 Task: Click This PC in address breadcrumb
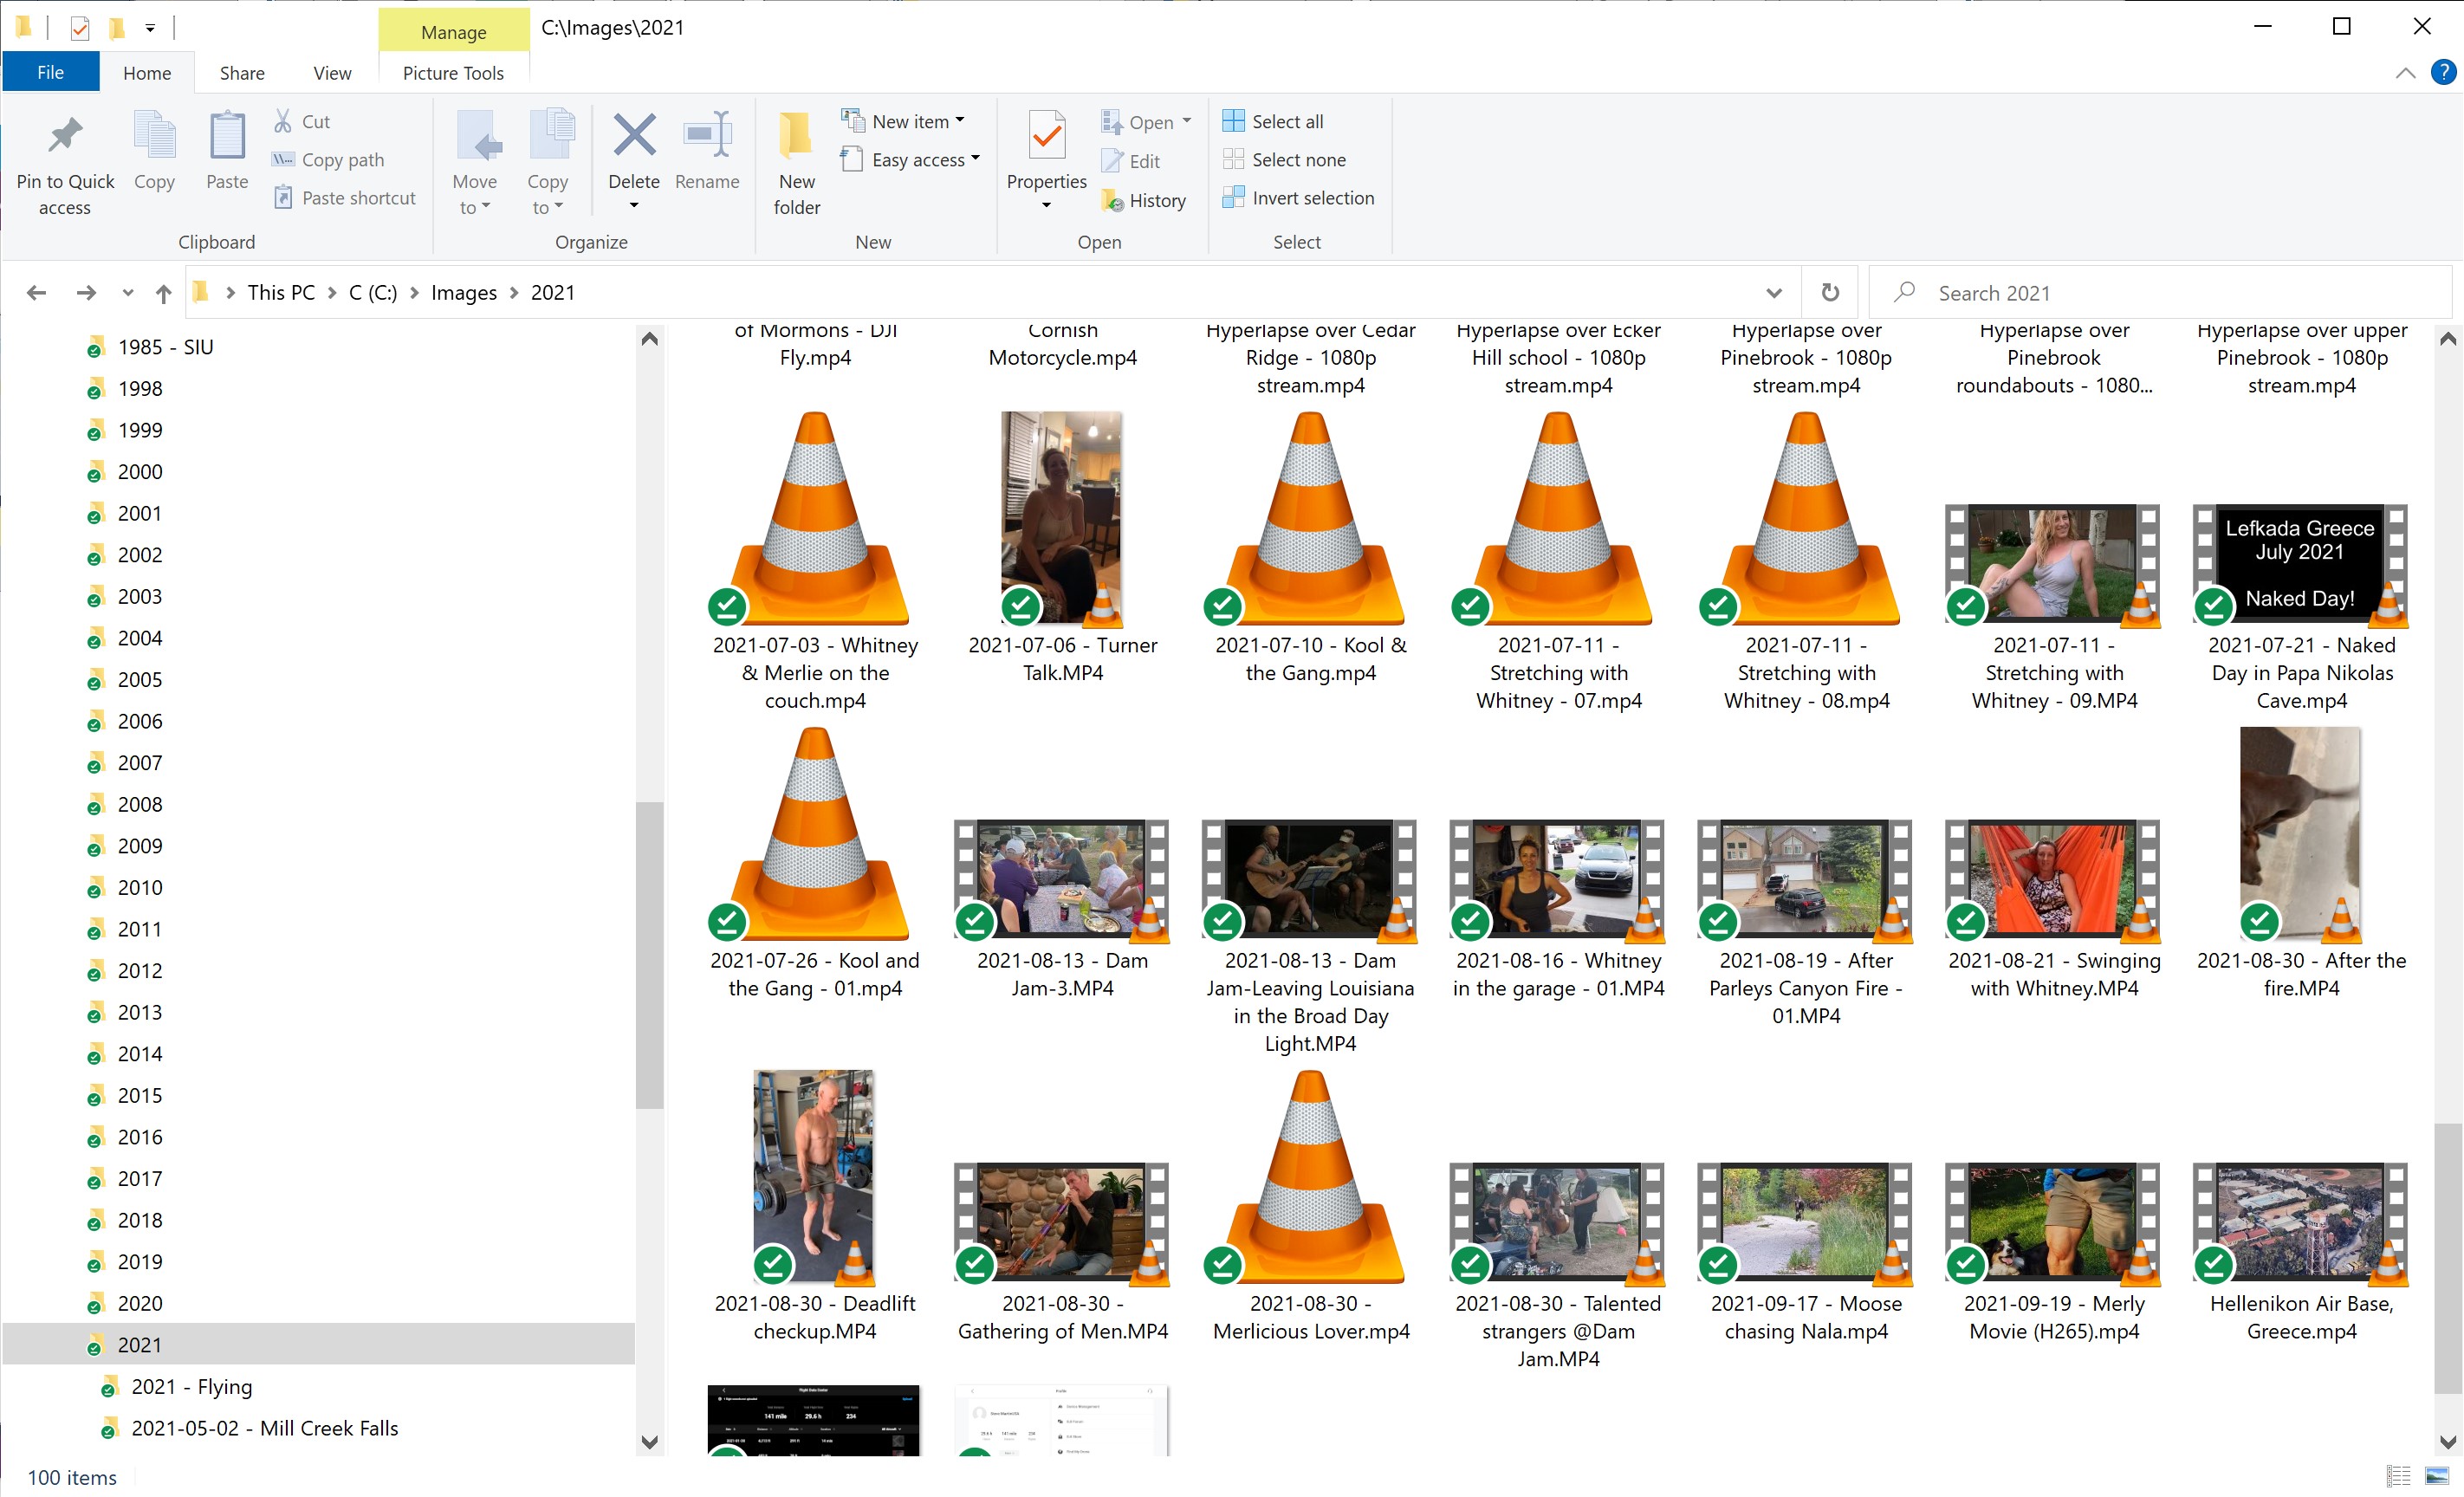click(x=281, y=292)
